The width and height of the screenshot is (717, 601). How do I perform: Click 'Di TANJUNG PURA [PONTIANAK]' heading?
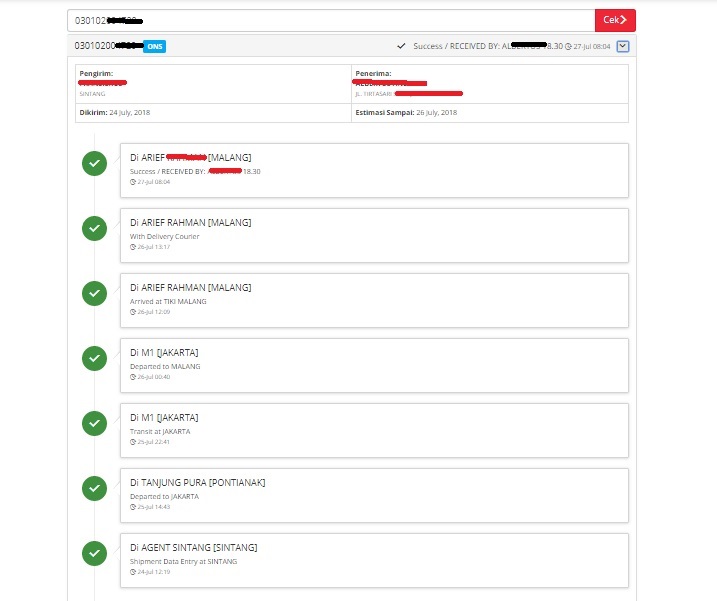(x=198, y=483)
